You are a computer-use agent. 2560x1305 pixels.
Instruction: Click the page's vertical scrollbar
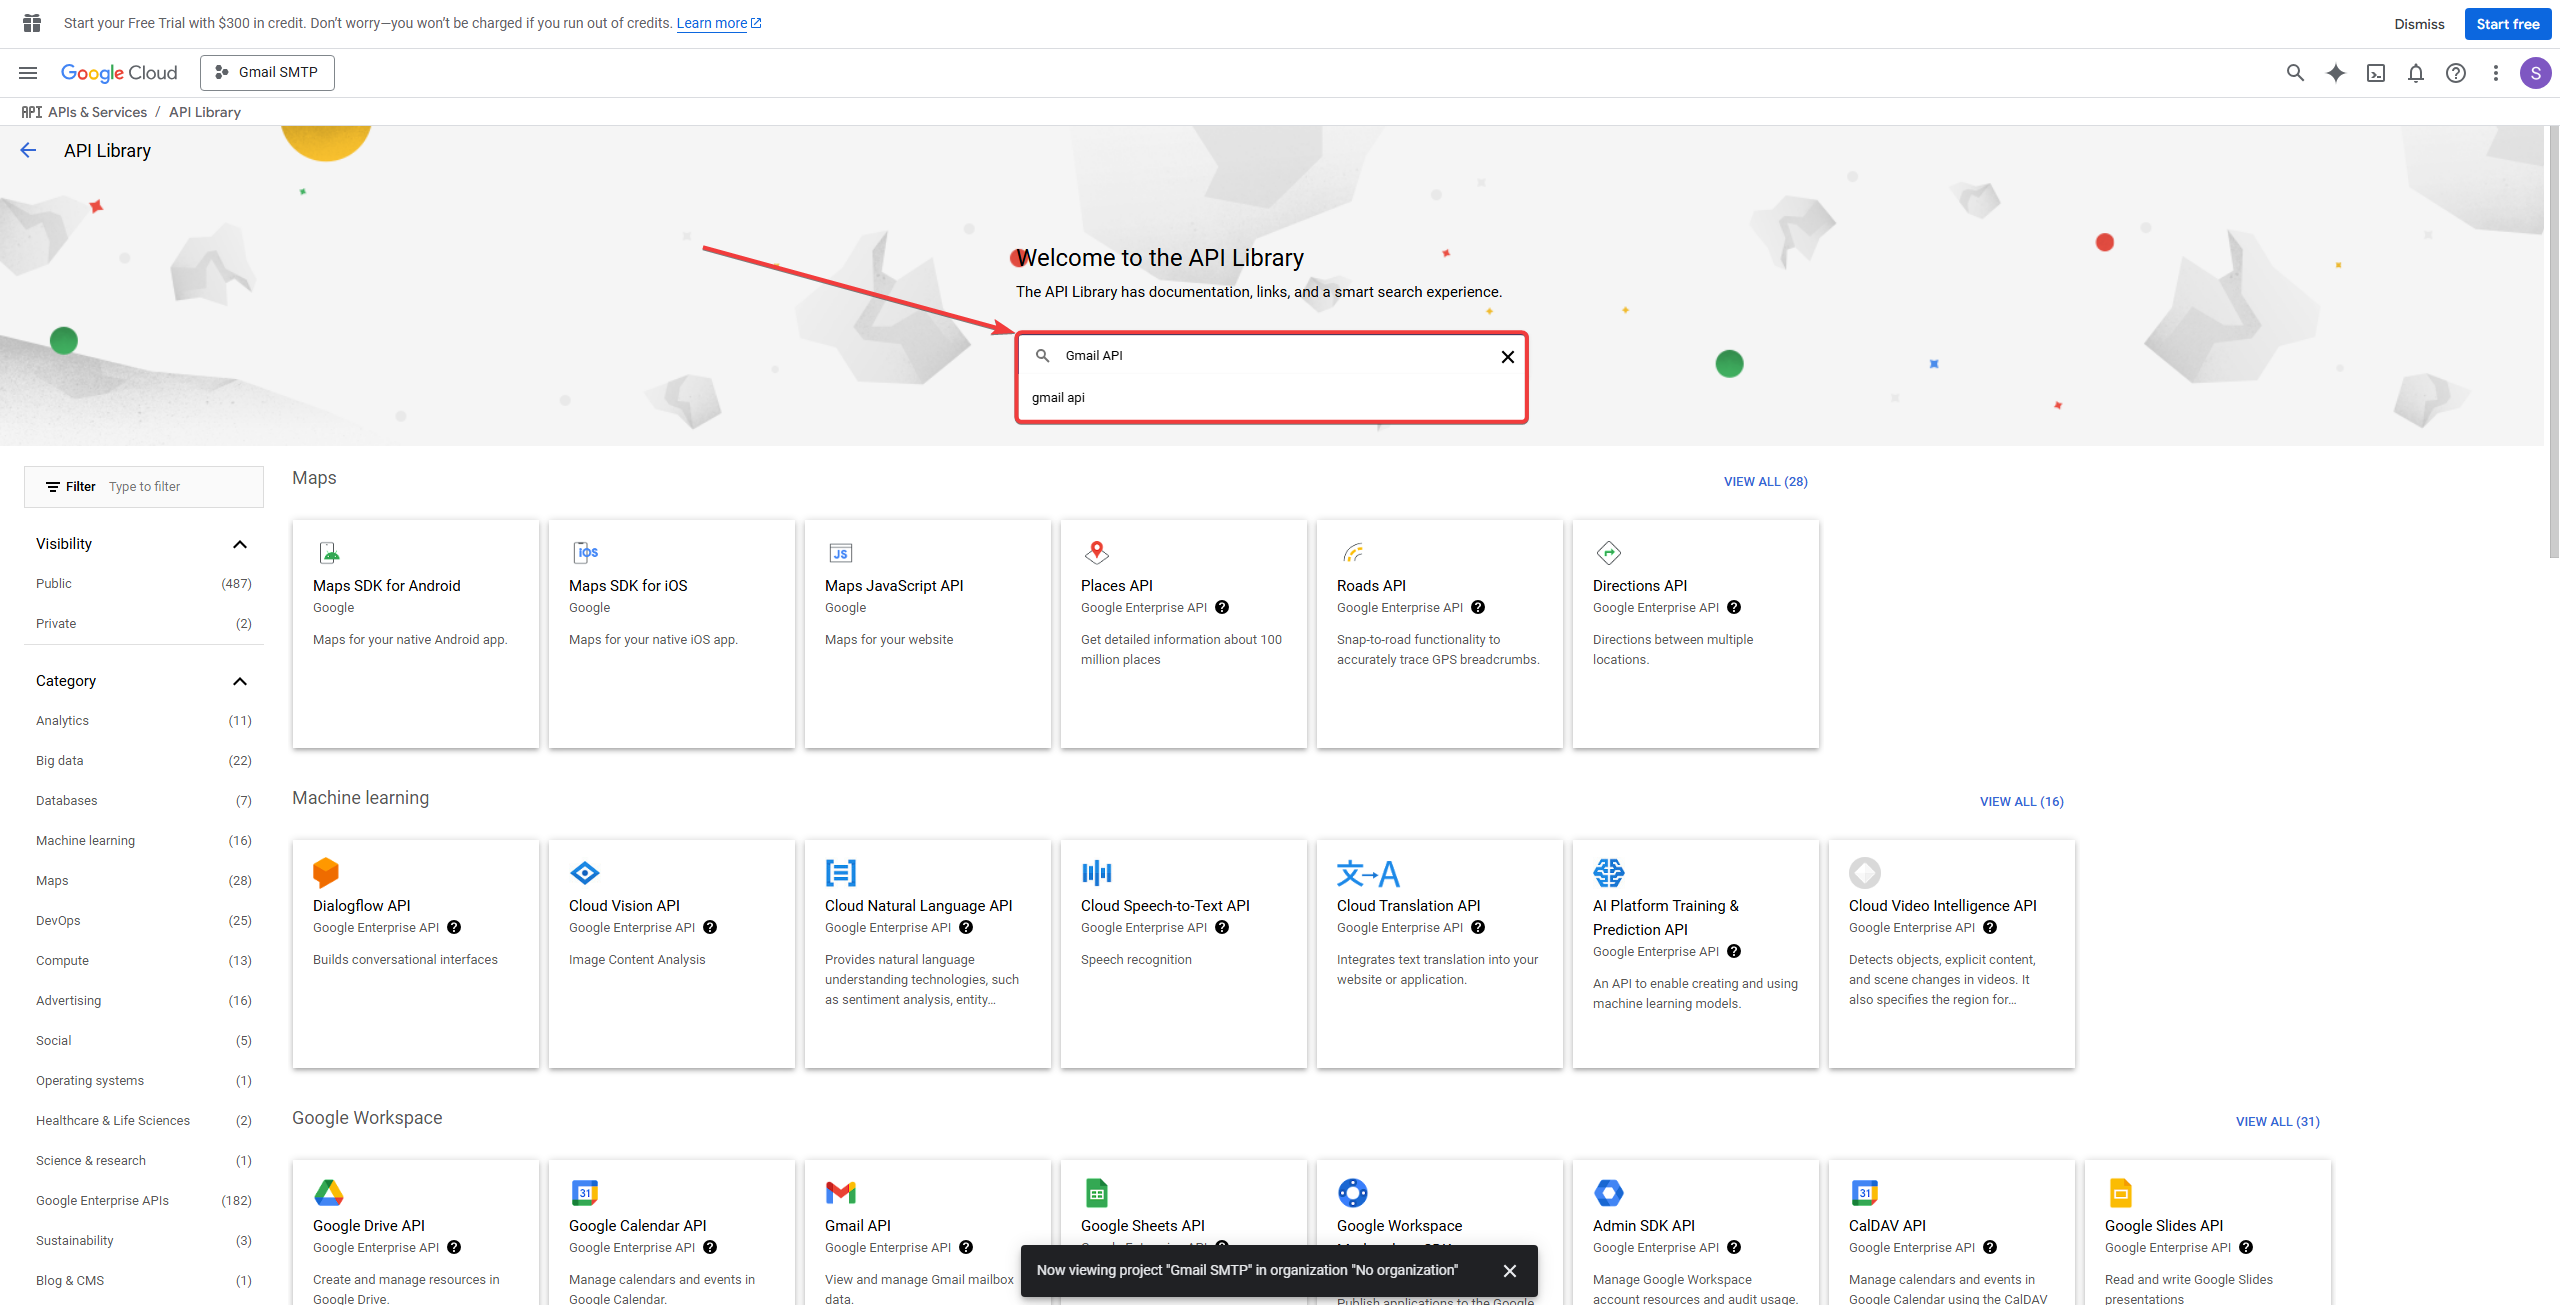[2553, 340]
